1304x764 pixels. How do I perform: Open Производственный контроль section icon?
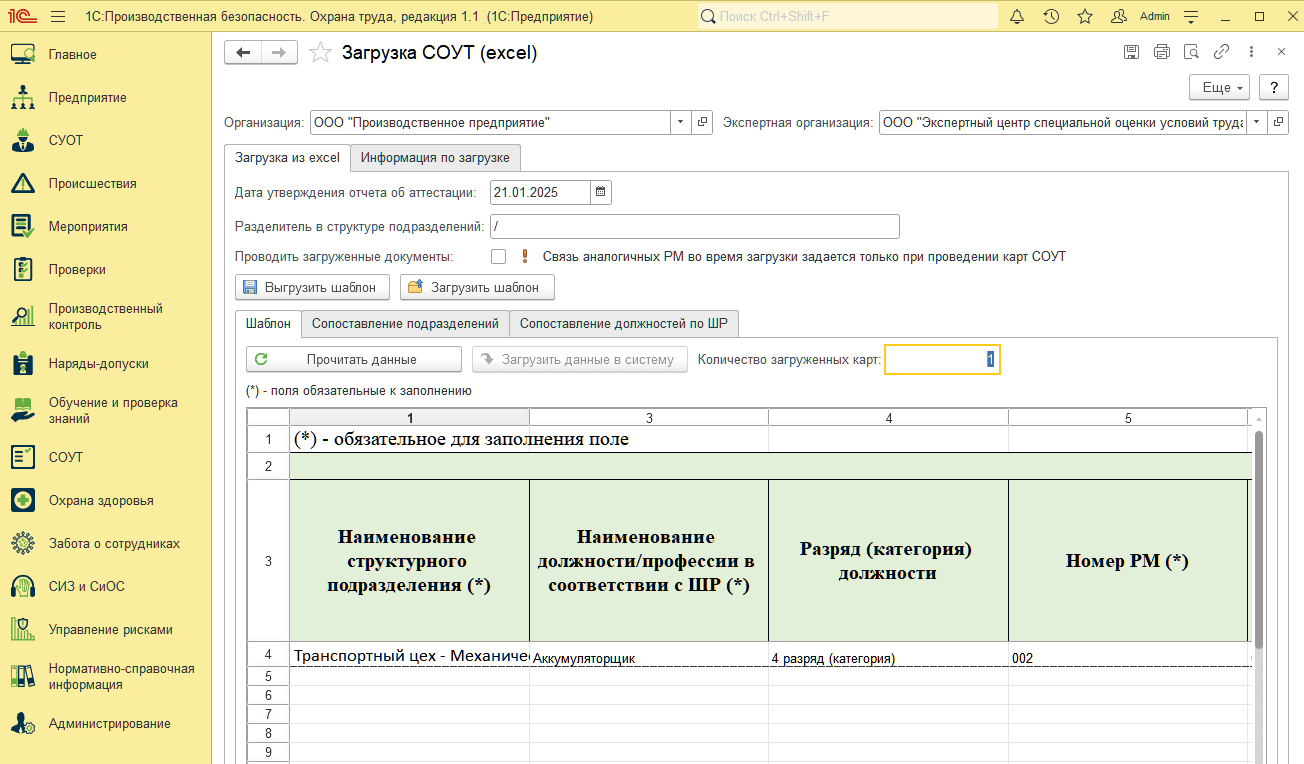tap(23, 316)
